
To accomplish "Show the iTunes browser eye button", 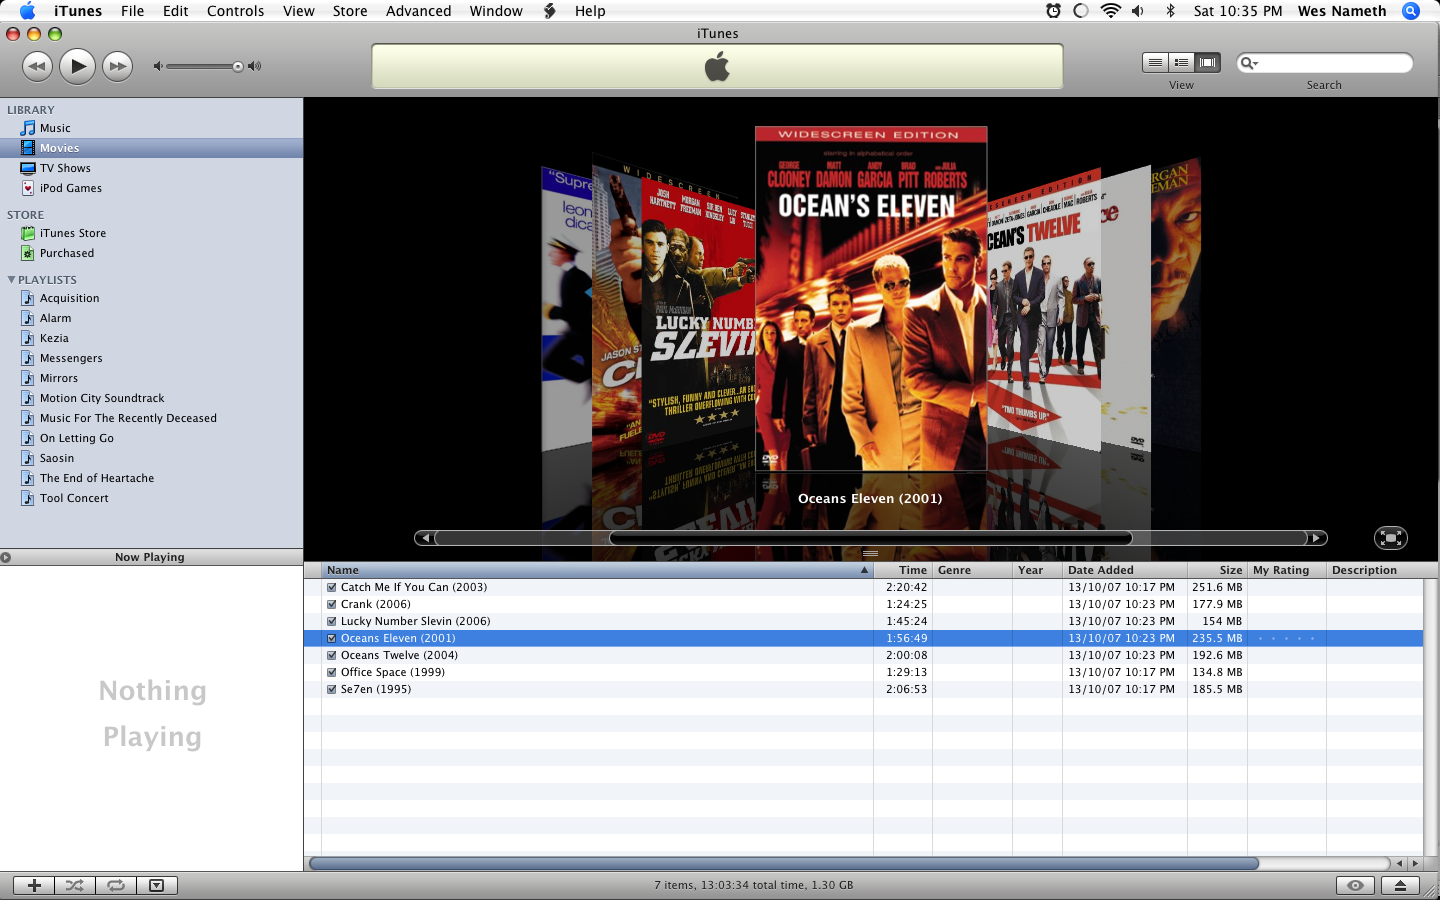I will click(x=1355, y=885).
